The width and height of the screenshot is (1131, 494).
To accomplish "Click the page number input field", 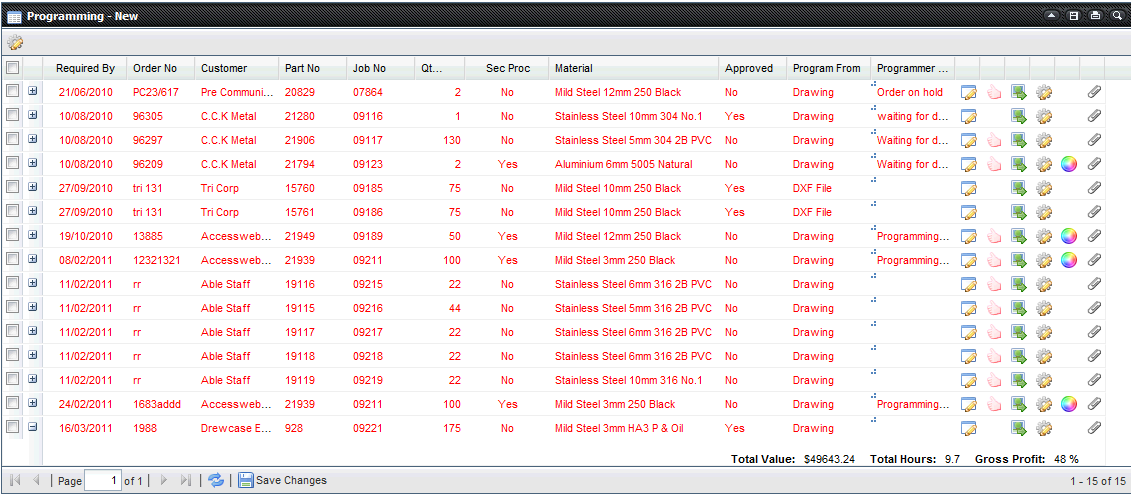I will 102,480.
